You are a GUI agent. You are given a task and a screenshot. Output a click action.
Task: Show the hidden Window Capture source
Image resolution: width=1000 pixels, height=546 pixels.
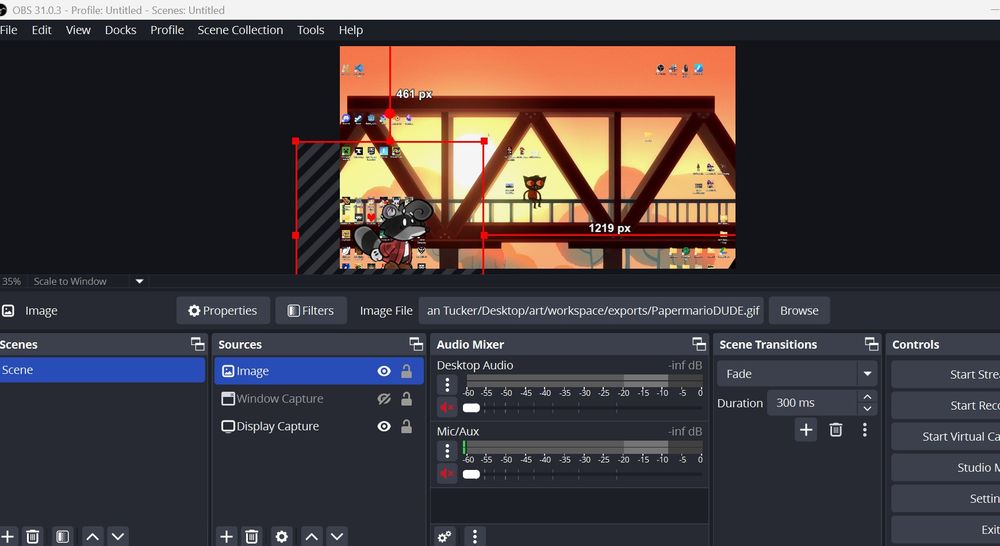(384, 399)
